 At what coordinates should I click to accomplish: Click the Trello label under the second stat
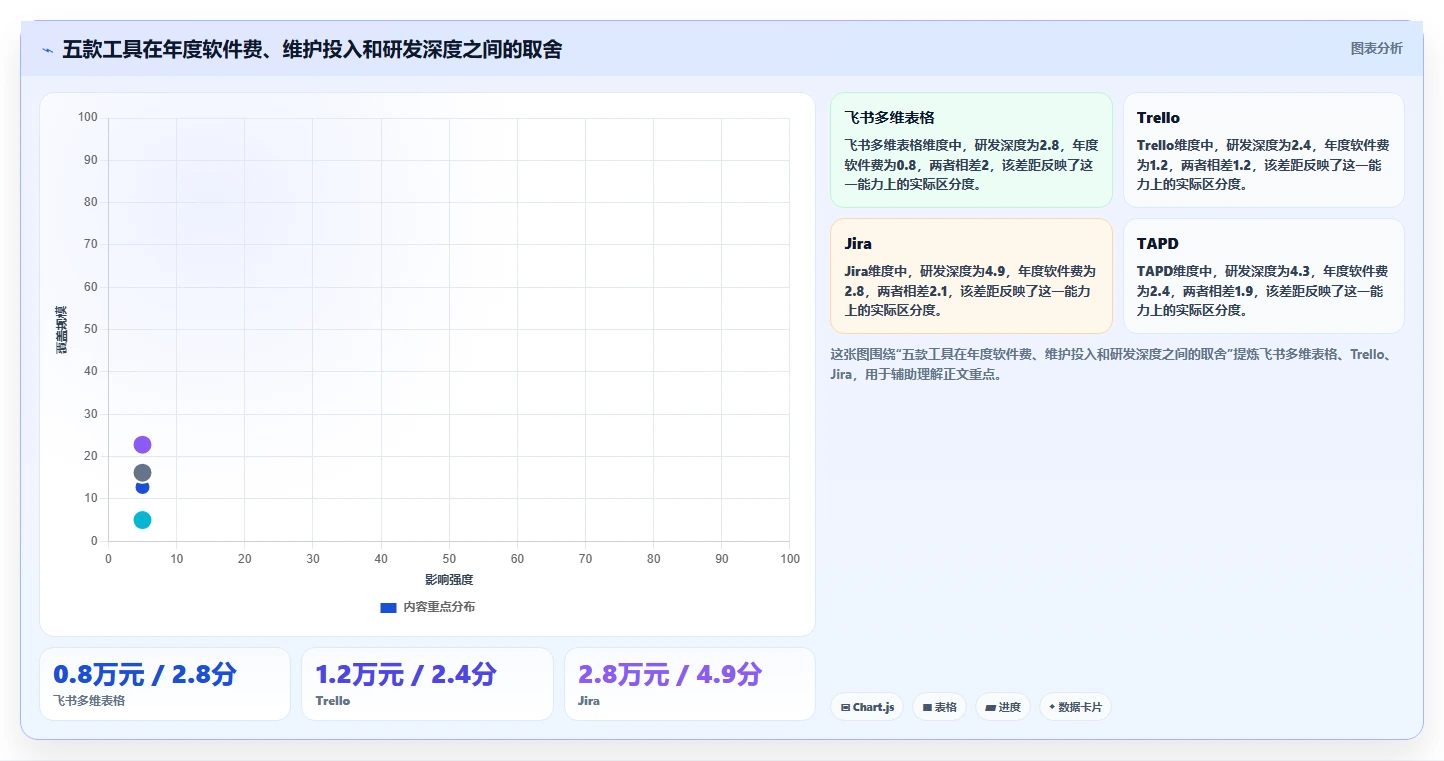333,701
